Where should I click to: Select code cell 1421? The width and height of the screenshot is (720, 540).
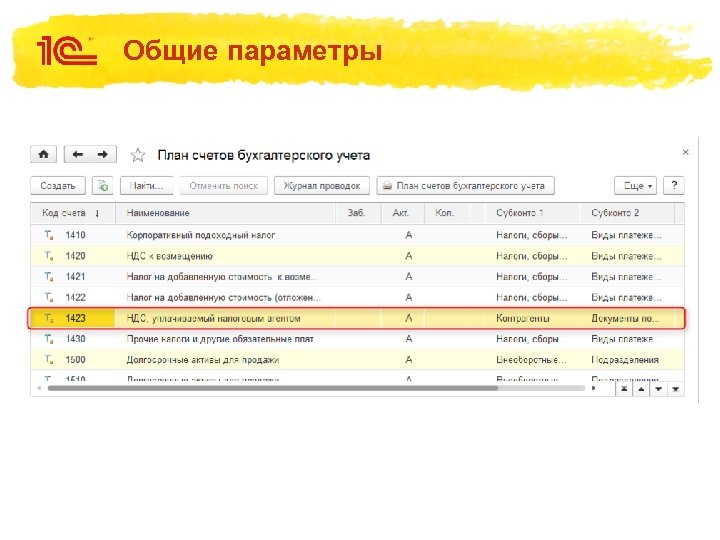(75, 276)
